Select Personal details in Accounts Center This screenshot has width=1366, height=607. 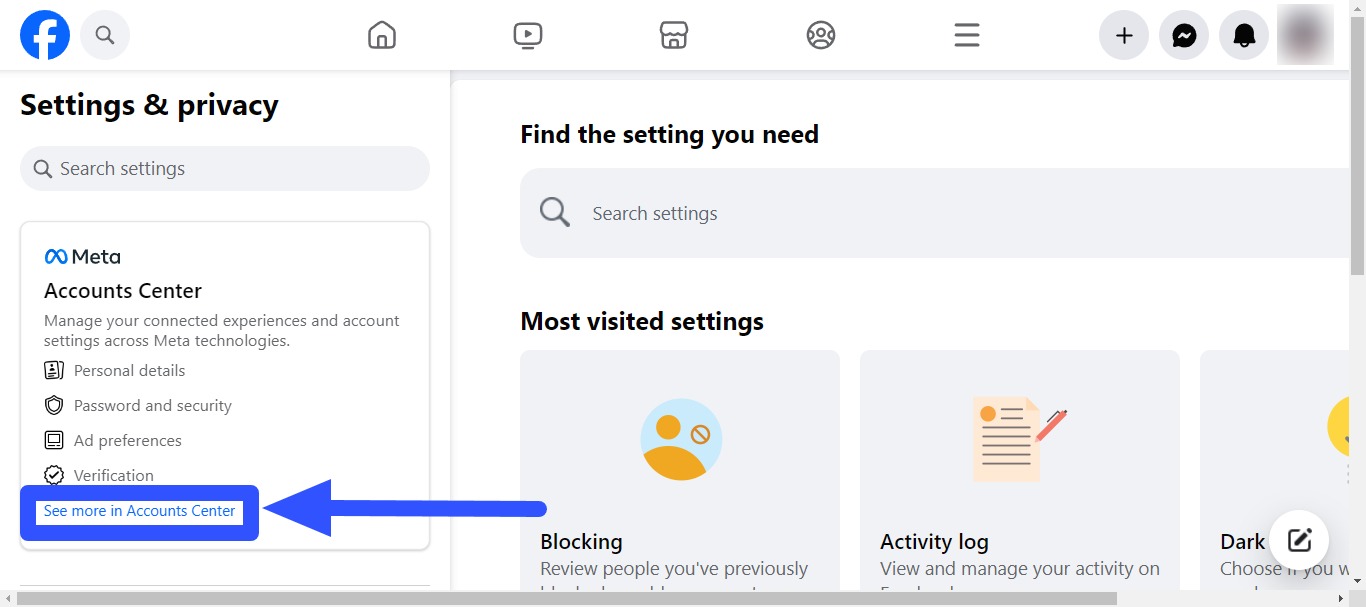pyautogui.click(x=129, y=370)
